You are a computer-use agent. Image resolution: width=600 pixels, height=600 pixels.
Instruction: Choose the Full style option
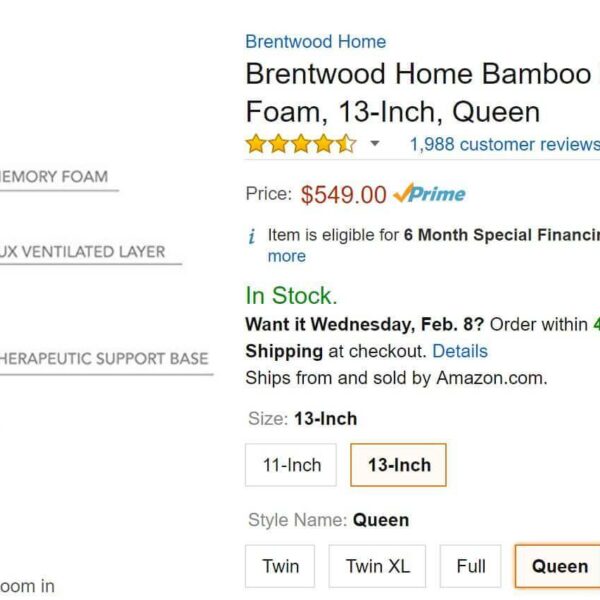(x=471, y=566)
